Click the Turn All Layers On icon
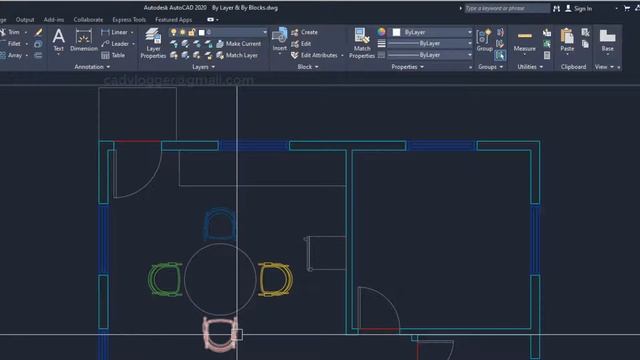 pyautogui.click(x=174, y=55)
